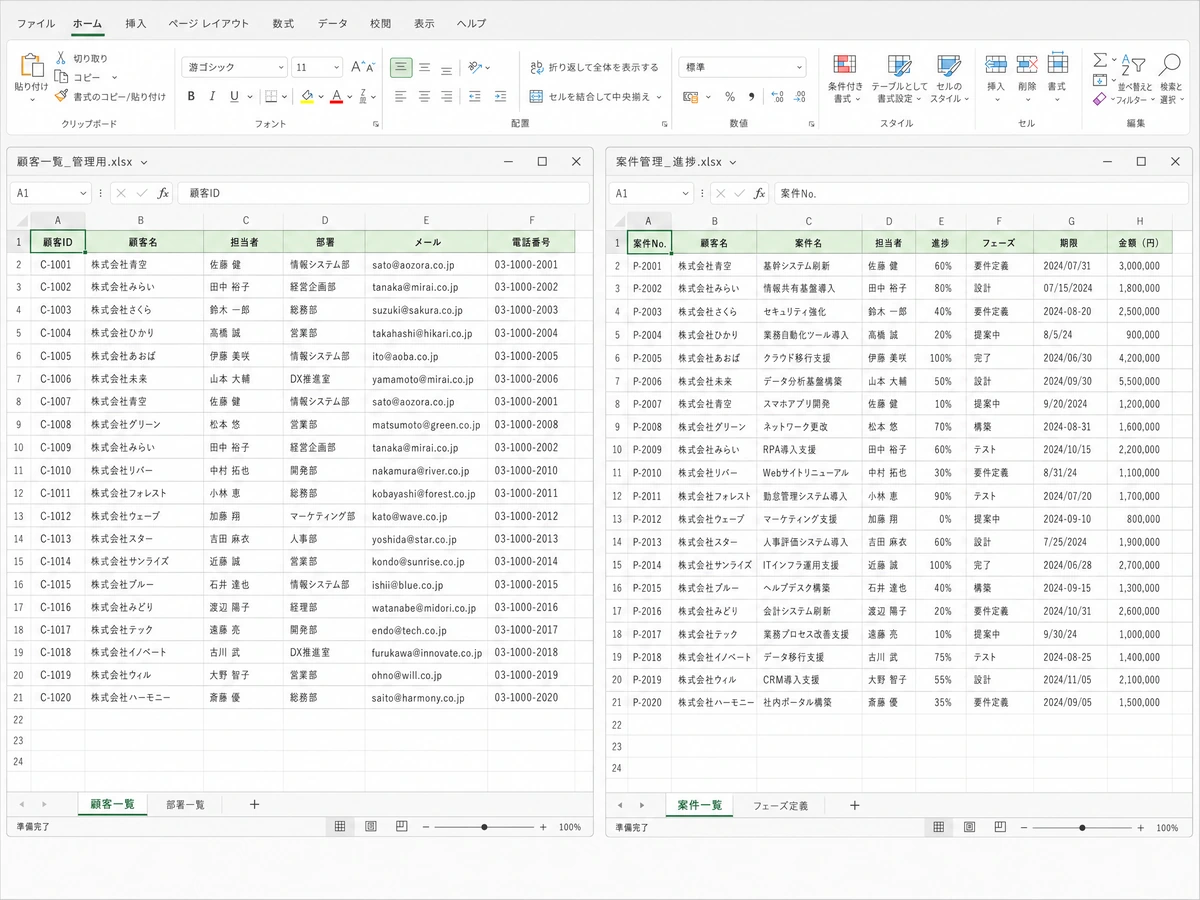Open Find & Select (検索と選択) magnifier

tap(1170, 79)
